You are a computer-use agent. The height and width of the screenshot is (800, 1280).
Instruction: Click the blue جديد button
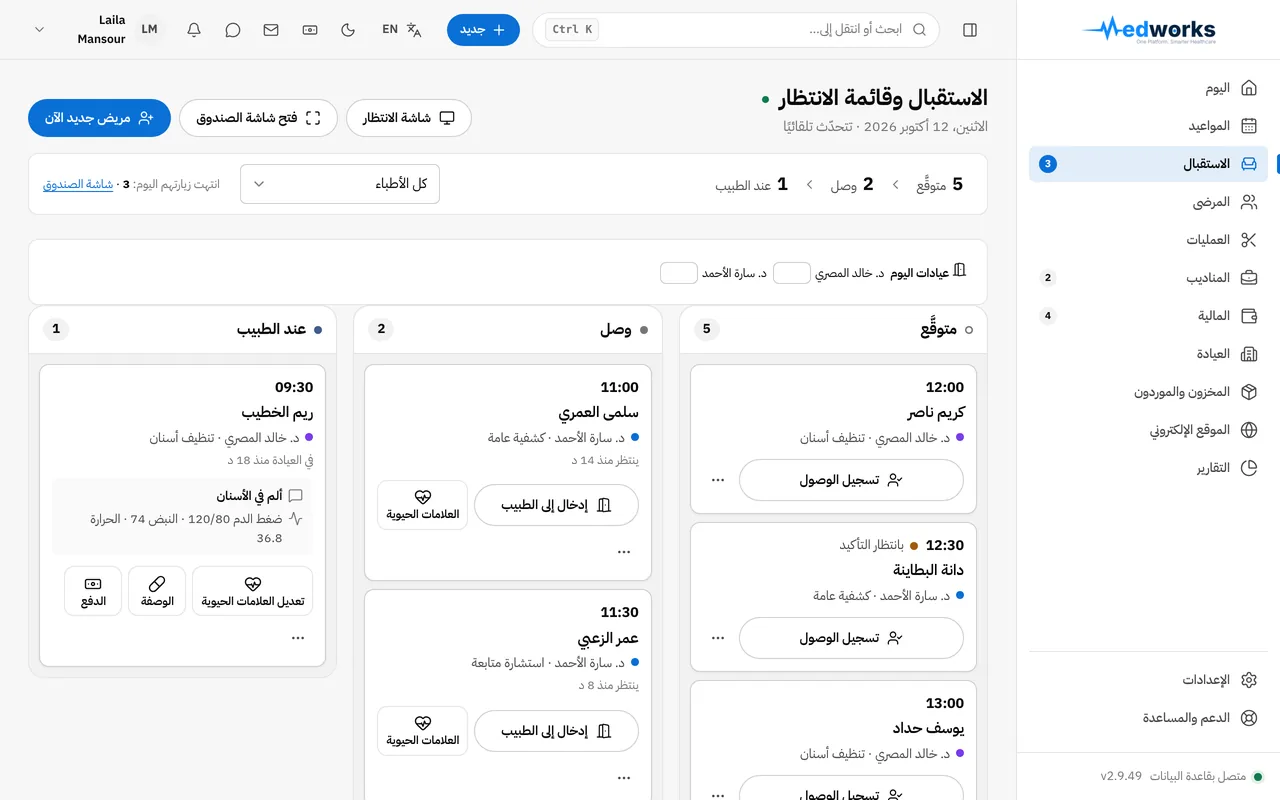[x=483, y=30]
